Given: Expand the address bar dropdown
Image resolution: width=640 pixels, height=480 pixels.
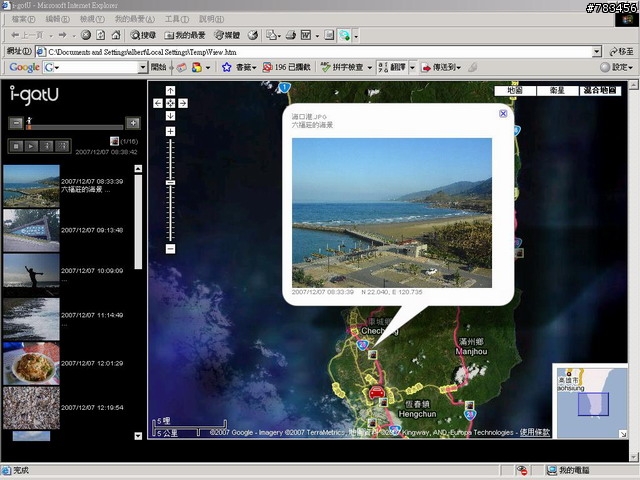Looking at the screenshot, I should pyautogui.click(x=597, y=52).
